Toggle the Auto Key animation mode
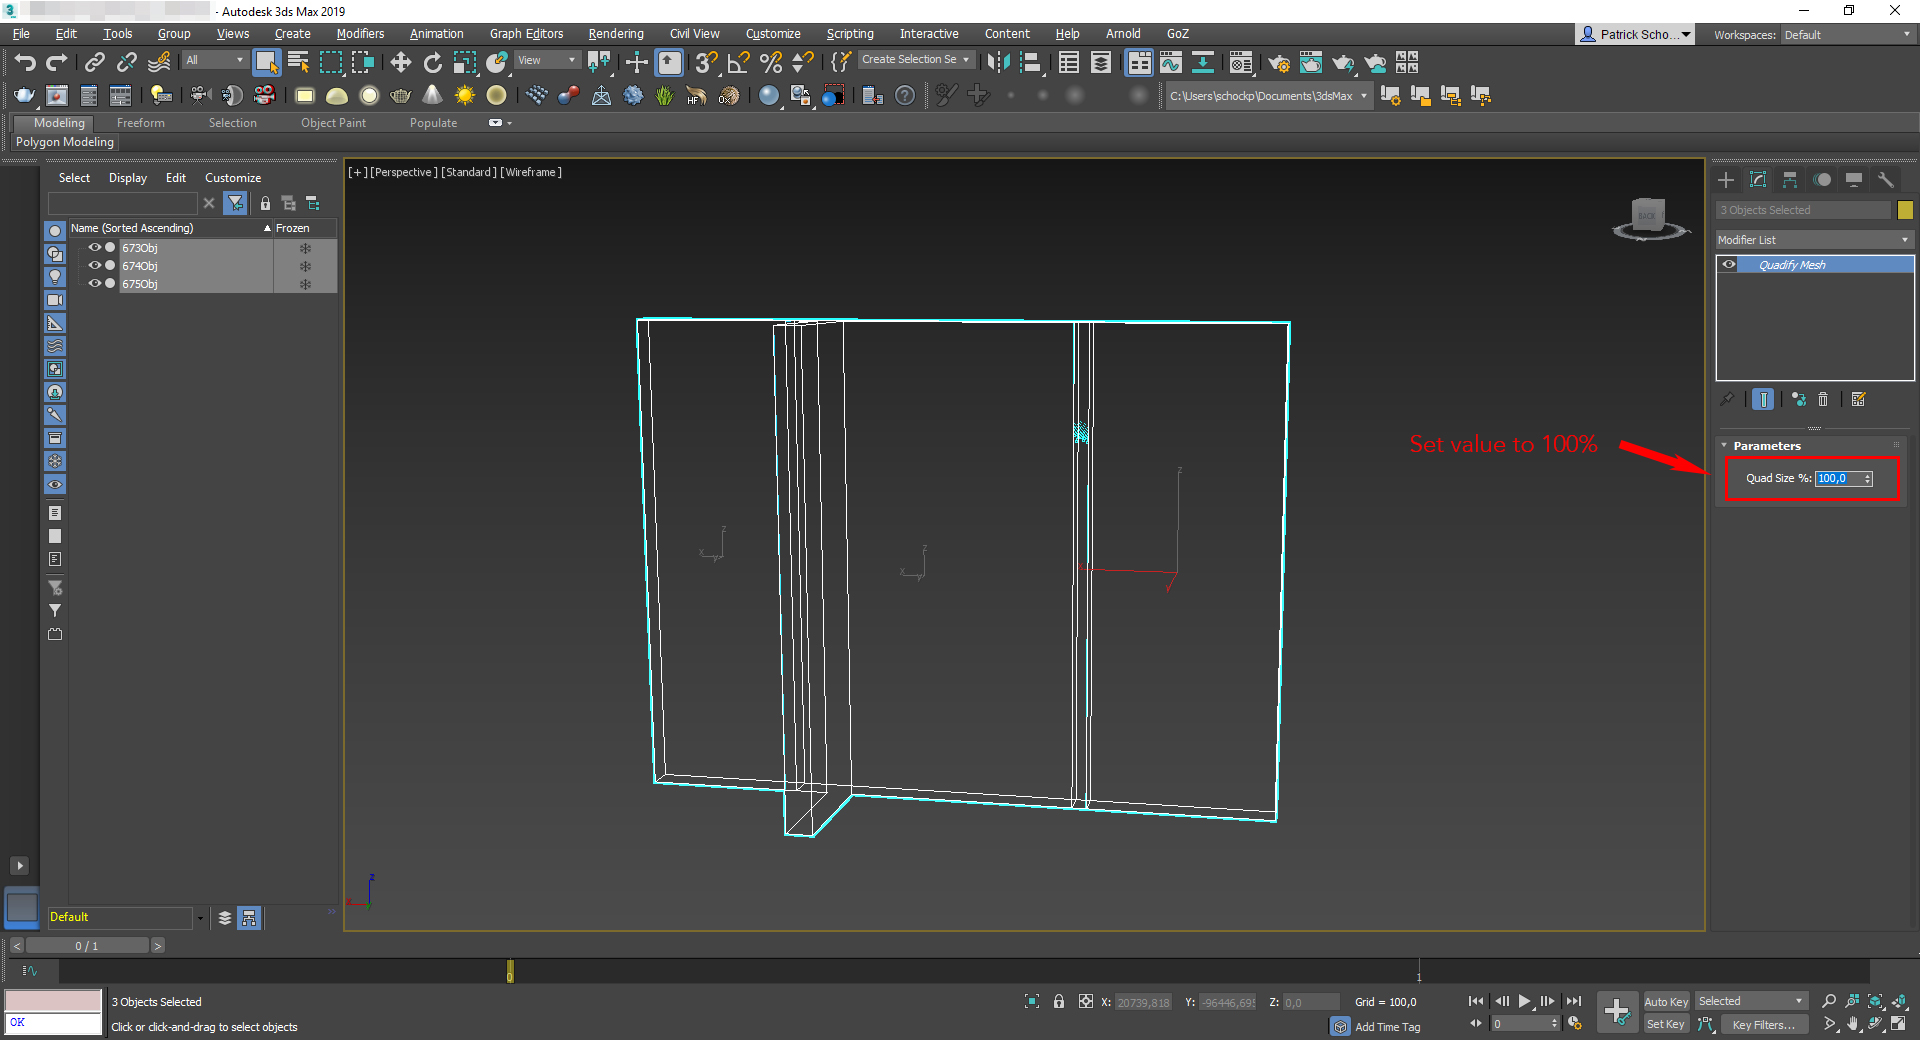Screen dimensions: 1920x1040 click(1665, 1002)
